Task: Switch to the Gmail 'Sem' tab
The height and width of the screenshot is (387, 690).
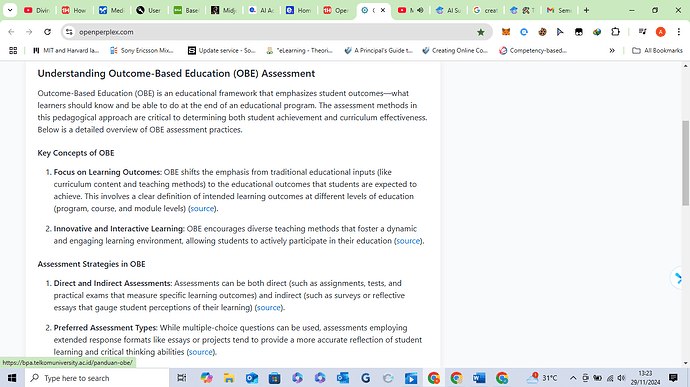Action: pos(559,10)
